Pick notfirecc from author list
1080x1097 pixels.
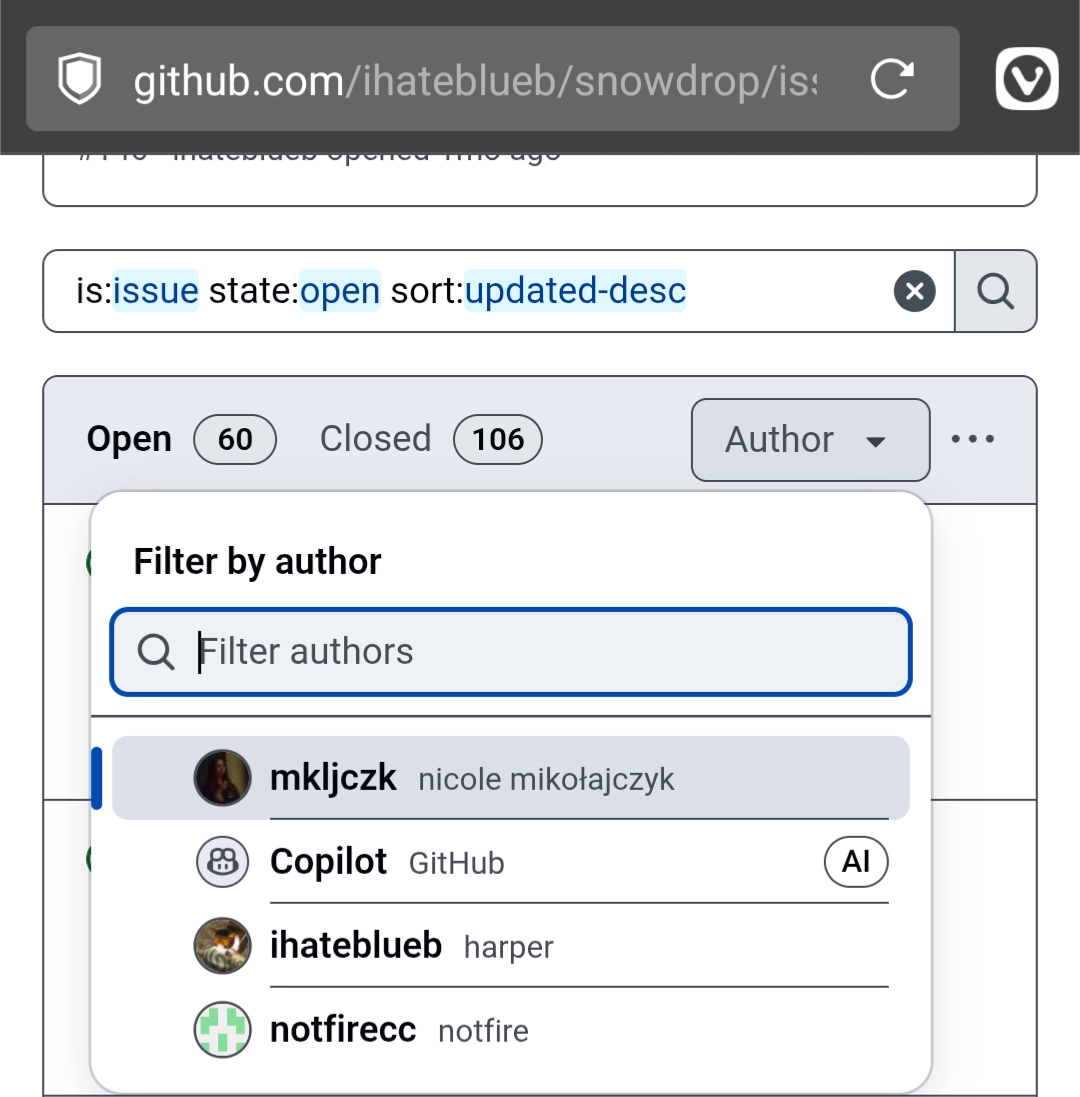[x=511, y=1030]
